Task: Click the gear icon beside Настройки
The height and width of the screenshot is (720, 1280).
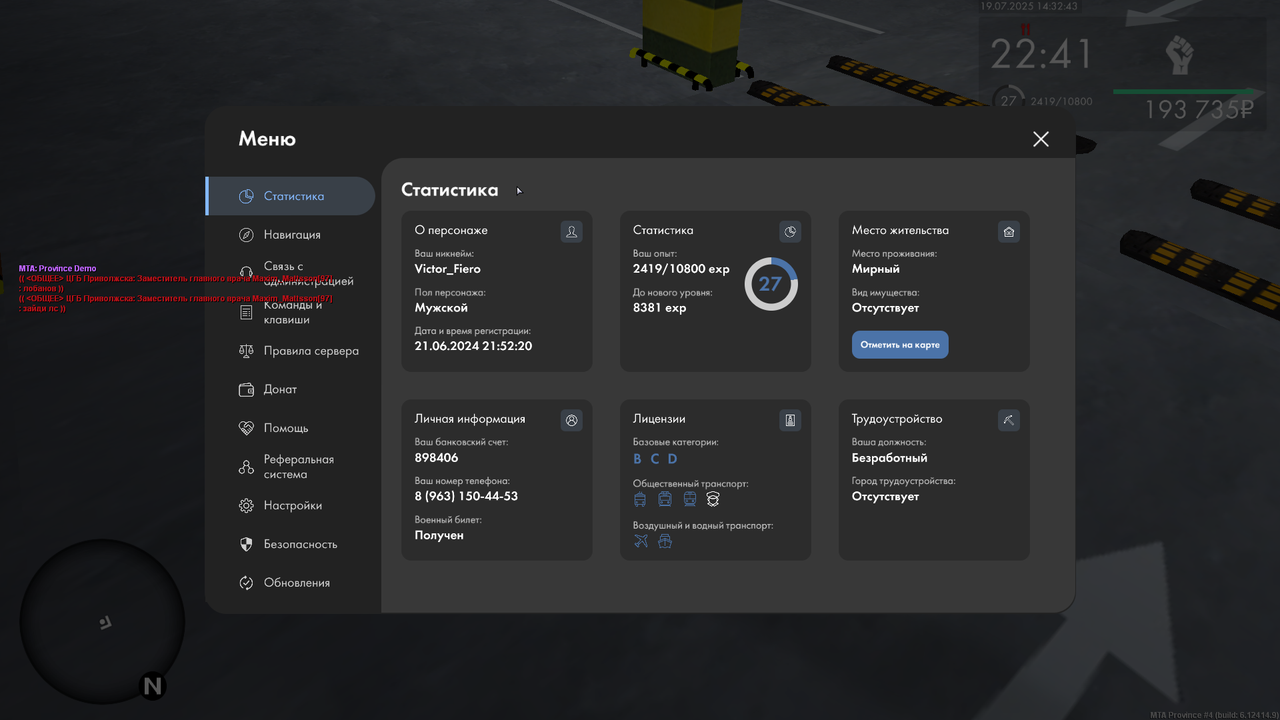Action: pos(246,506)
